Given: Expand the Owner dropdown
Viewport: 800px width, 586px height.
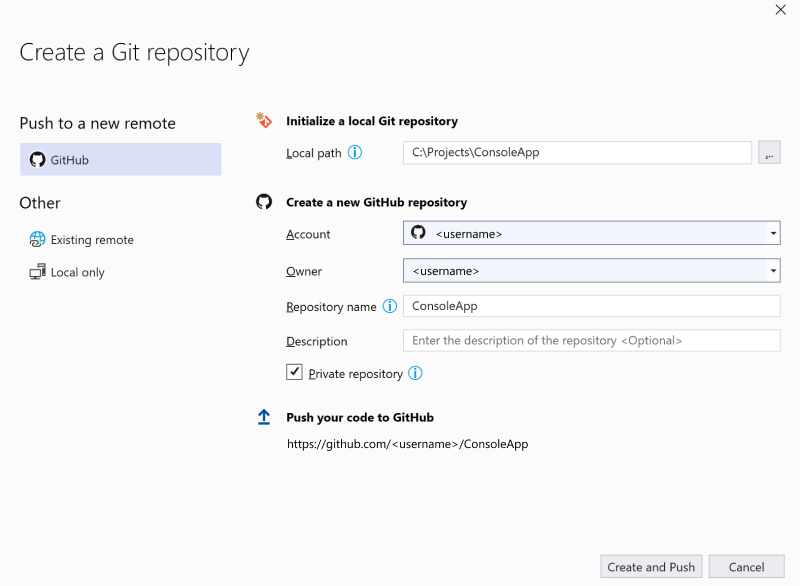Looking at the screenshot, I should tap(773, 270).
